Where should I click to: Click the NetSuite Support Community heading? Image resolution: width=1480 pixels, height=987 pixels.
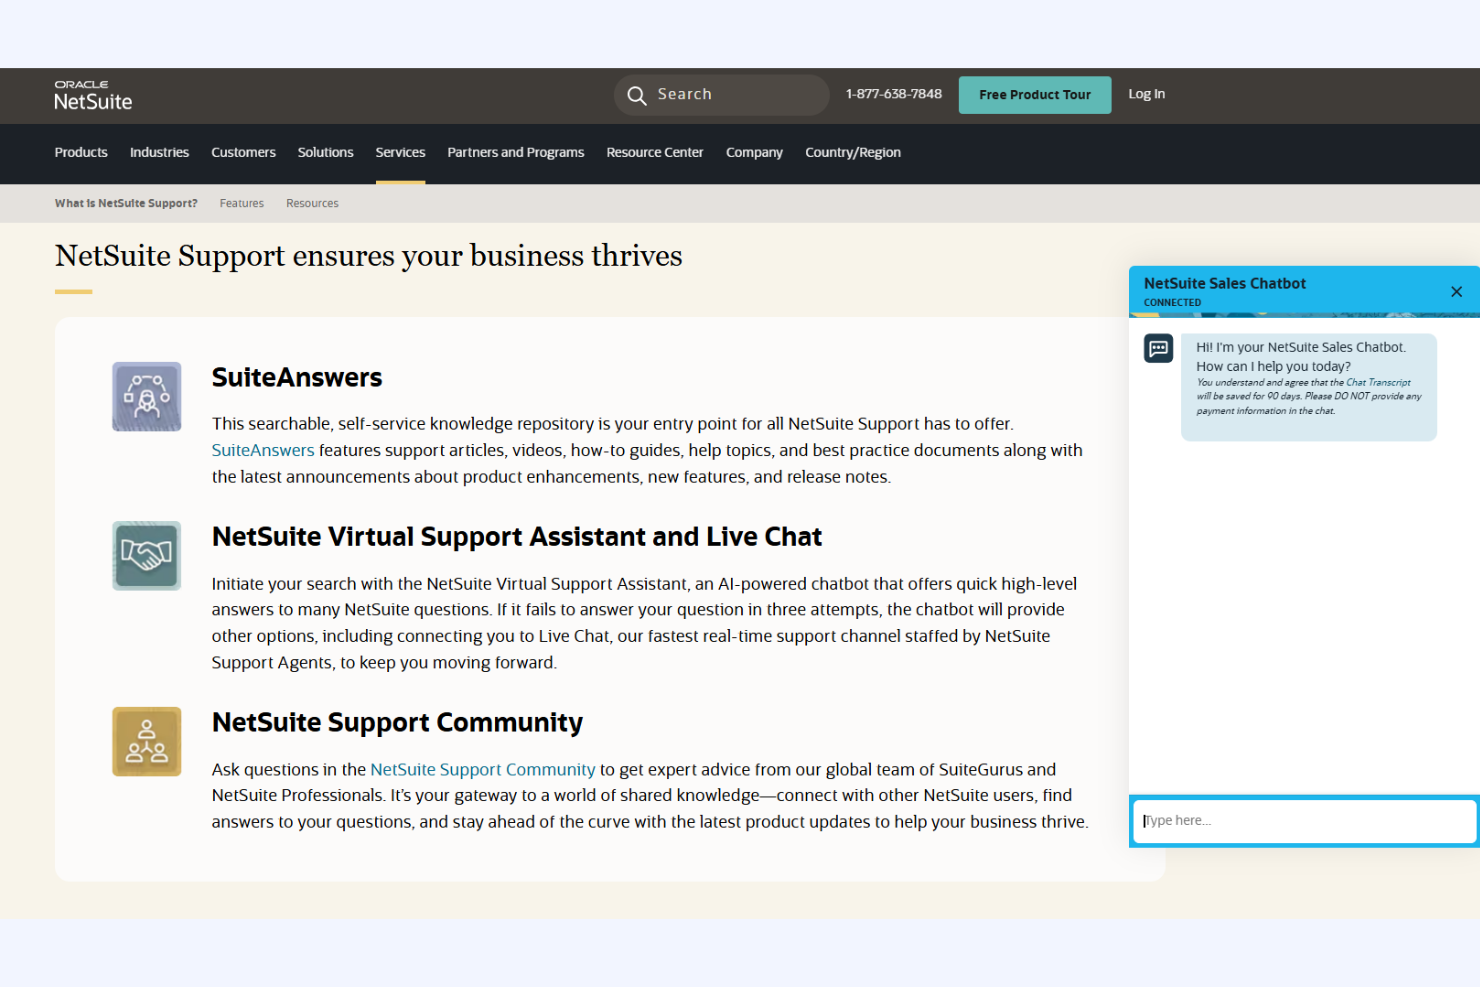tap(397, 722)
